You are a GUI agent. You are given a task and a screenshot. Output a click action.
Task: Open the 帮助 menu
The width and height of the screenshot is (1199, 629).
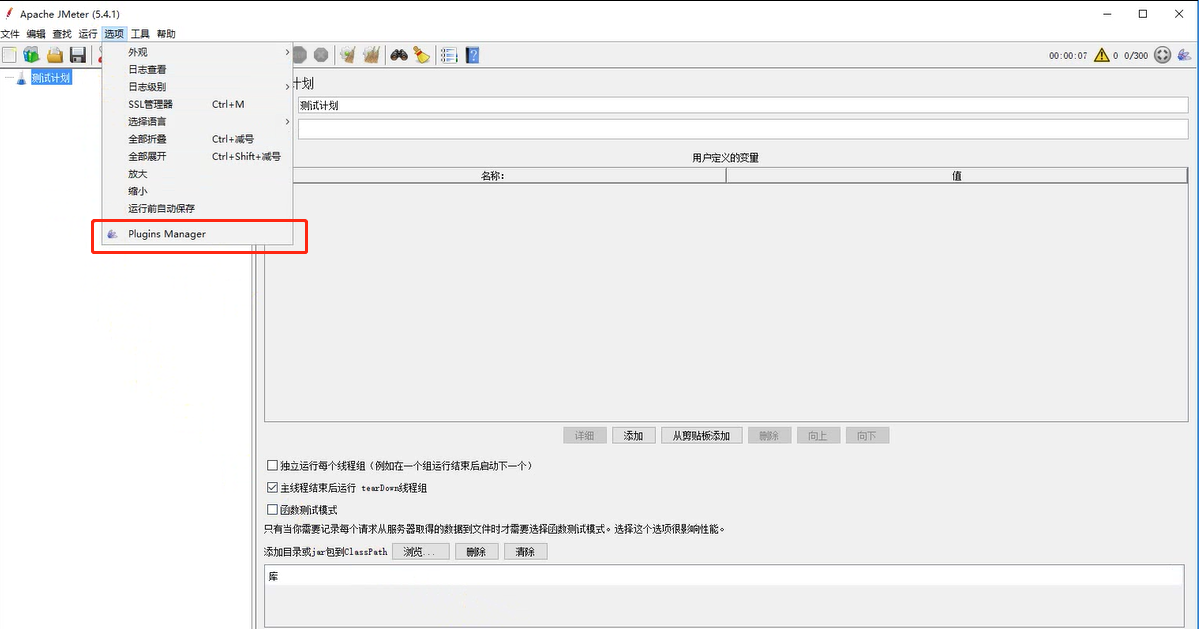[166, 34]
